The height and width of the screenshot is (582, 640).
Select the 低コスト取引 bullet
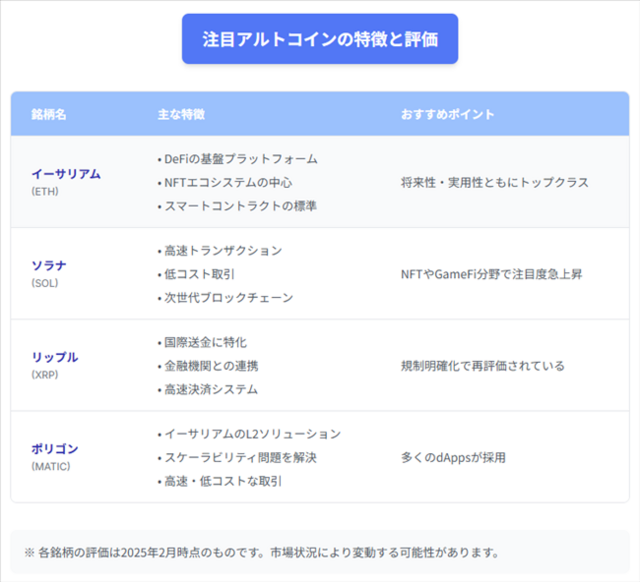click(x=196, y=274)
